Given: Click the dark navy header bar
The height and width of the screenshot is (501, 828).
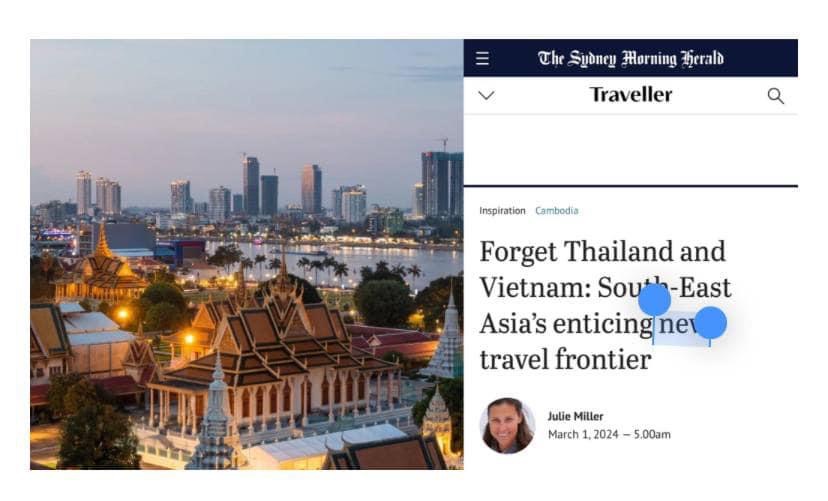Looking at the screenshot, I should point(631,58).
